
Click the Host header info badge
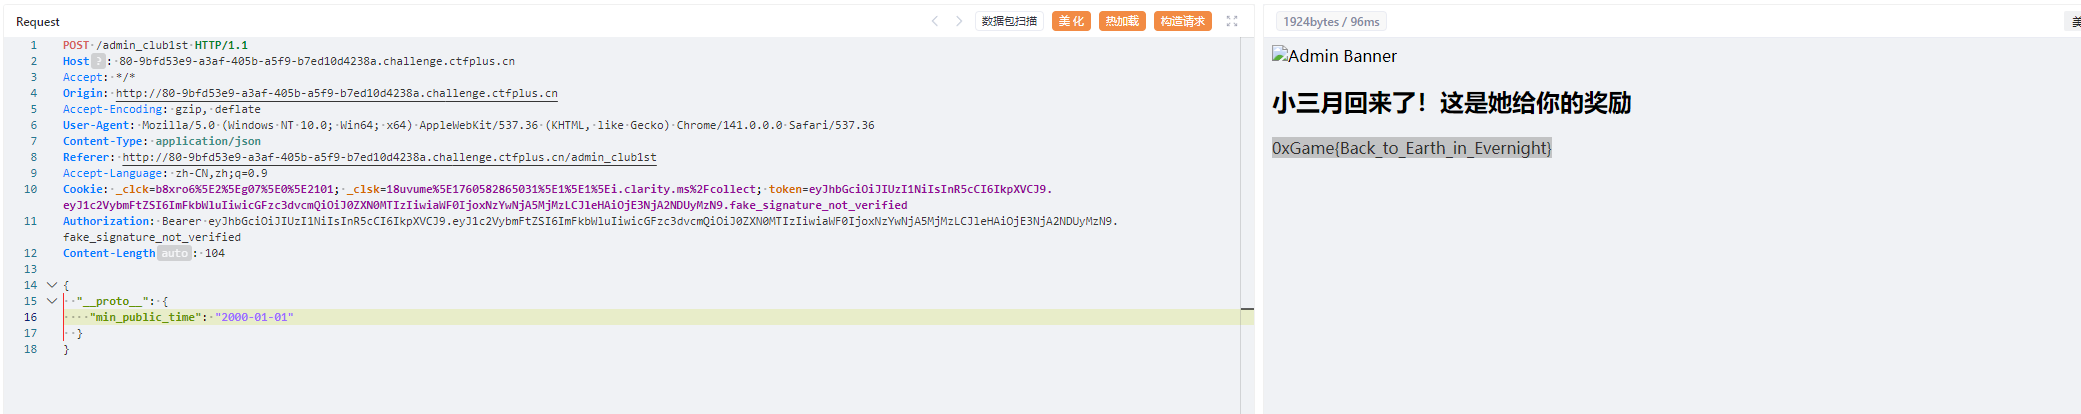click(98, 61)
